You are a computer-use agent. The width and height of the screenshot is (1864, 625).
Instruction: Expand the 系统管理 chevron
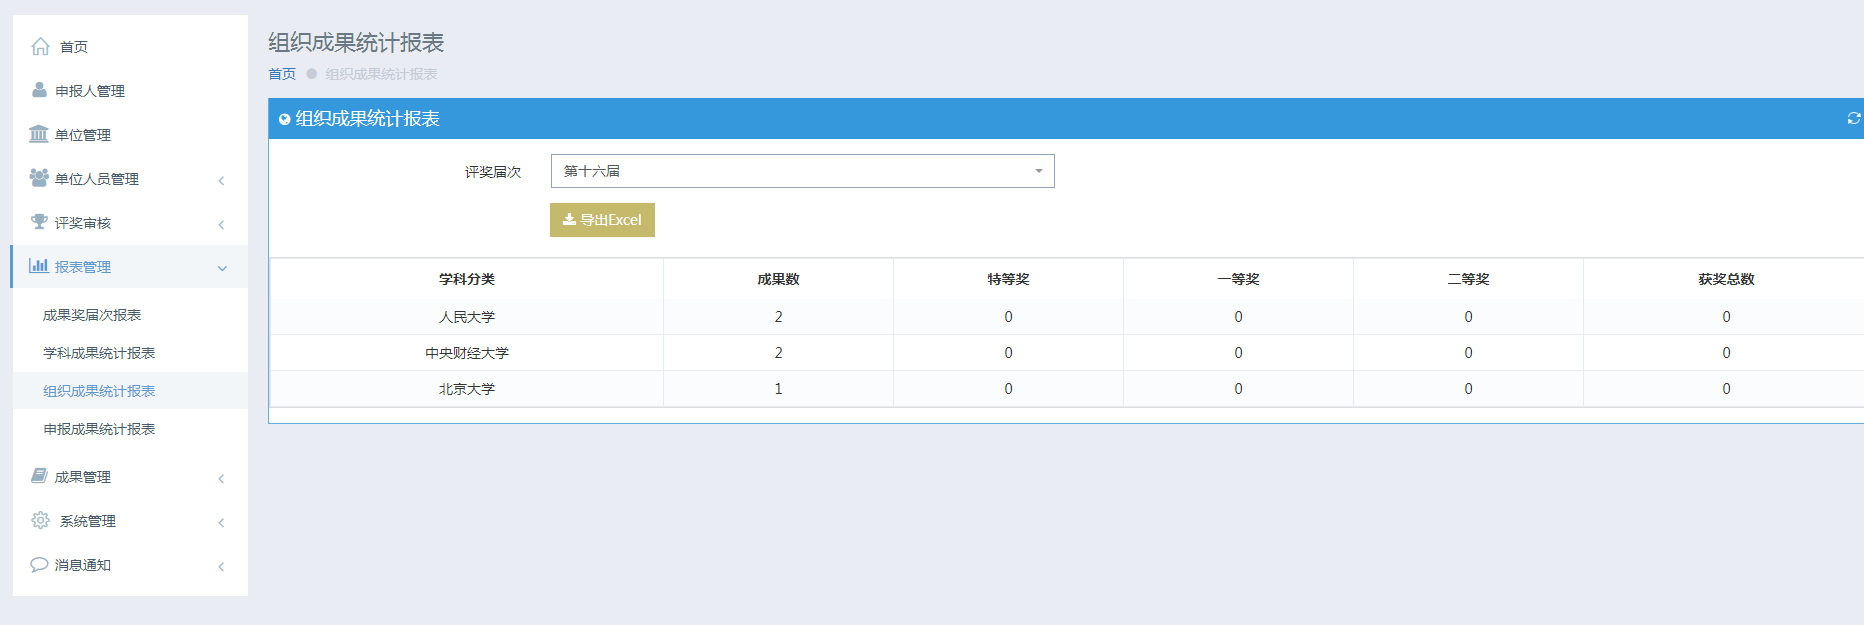221,522
